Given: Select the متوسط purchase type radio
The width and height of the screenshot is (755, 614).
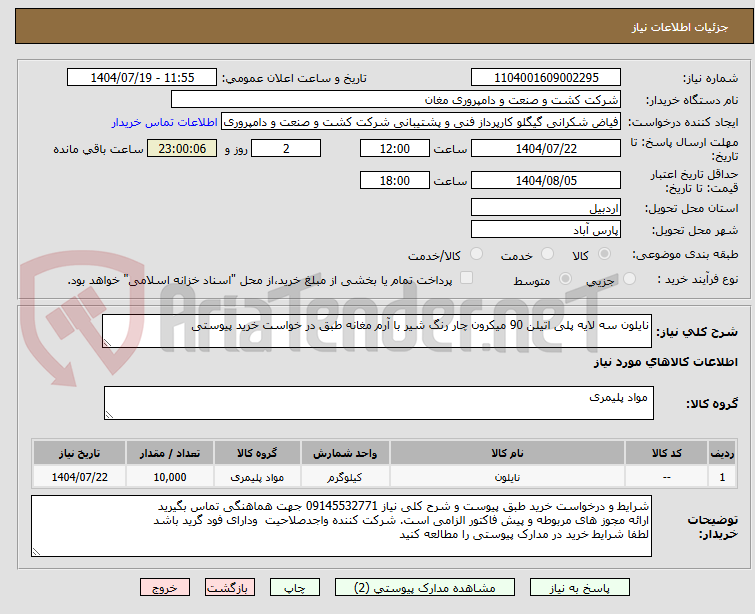Looking at the screenshot, I should (x=565, y=279).
